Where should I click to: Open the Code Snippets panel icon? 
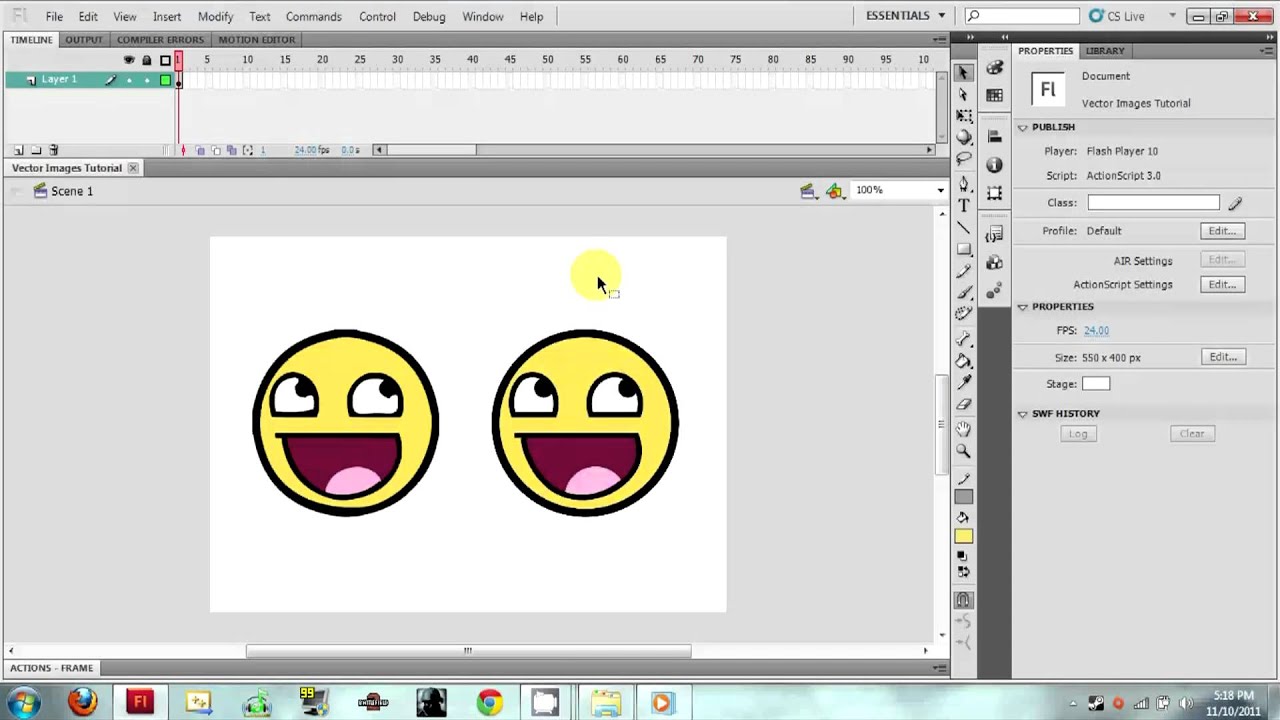click(x=994, y=234)
